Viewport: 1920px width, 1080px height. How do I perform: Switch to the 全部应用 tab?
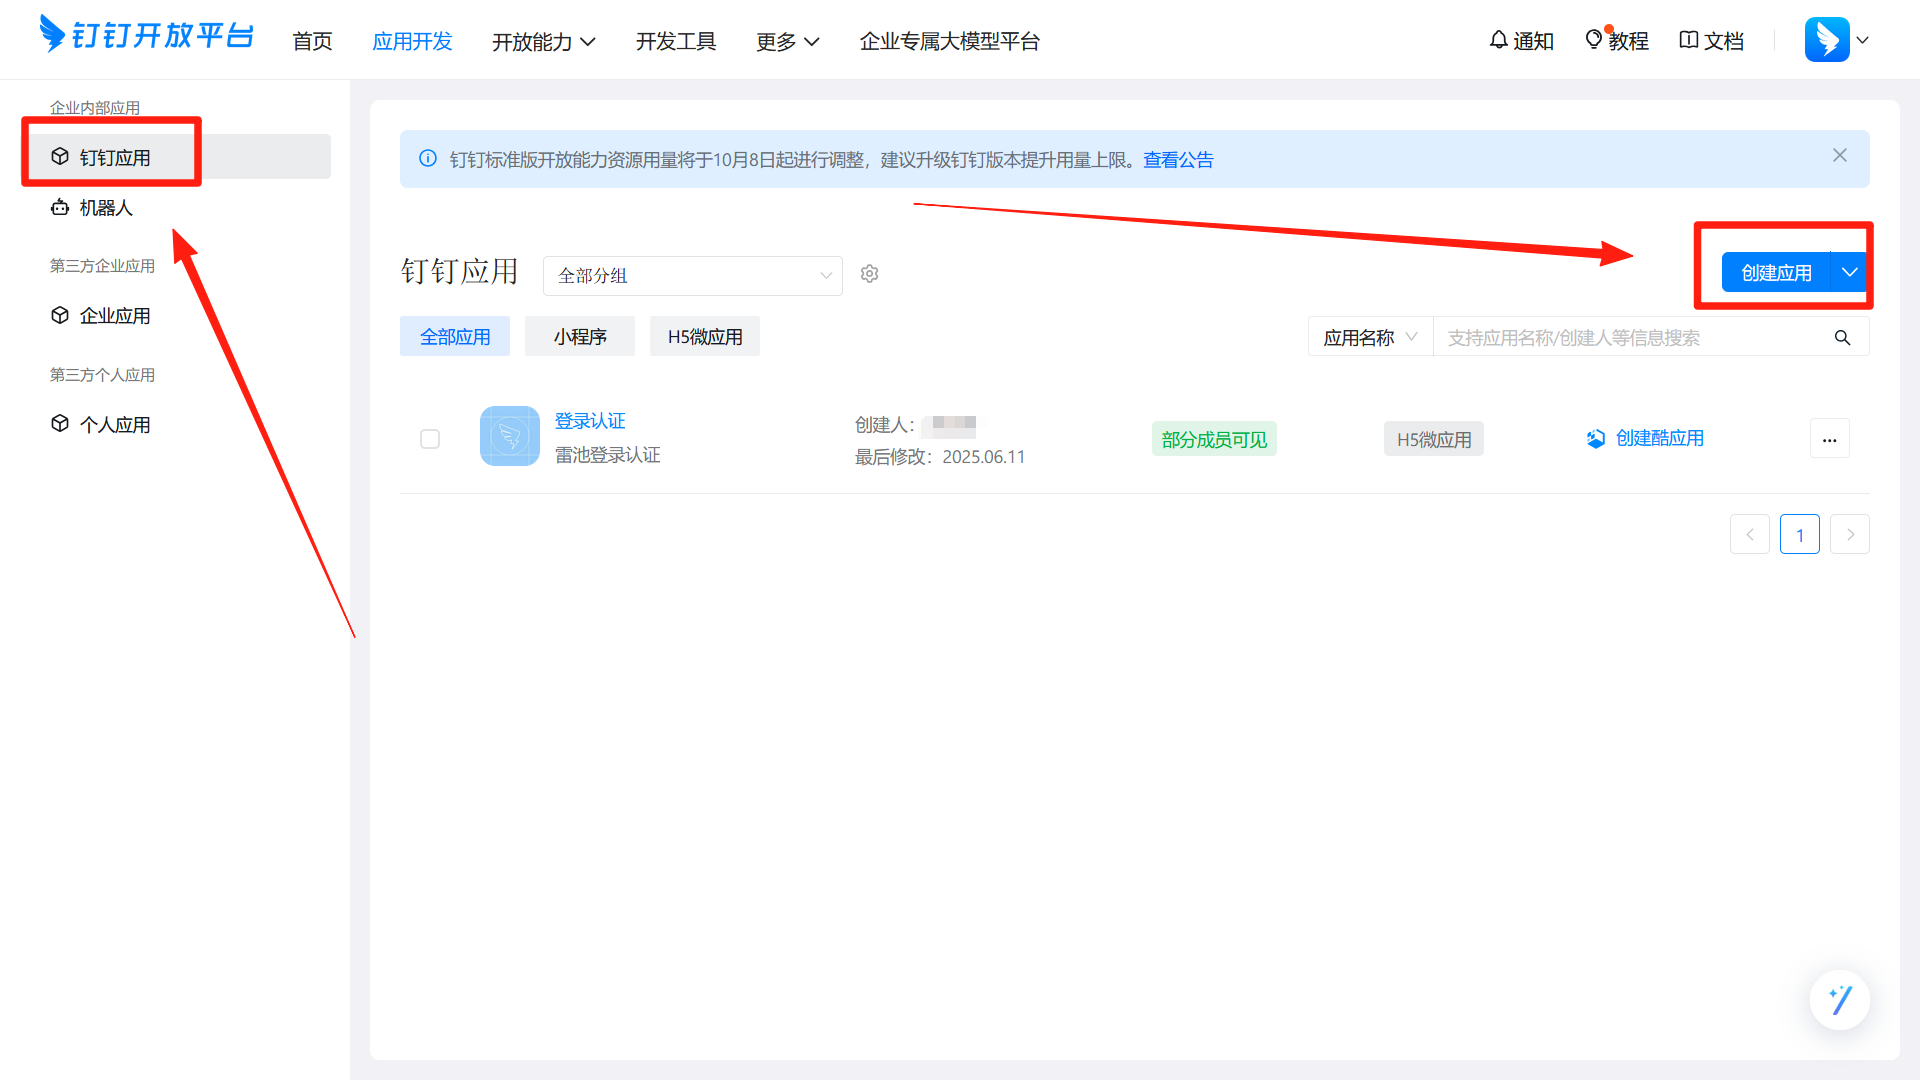[455, 336]
